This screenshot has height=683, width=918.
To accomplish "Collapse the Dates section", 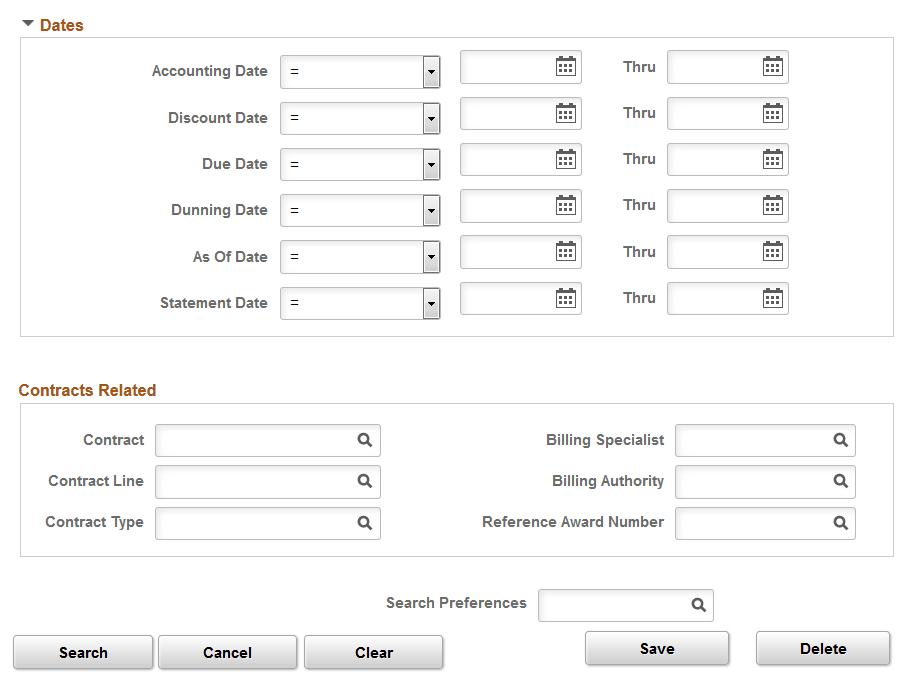I will click(27, 21).
